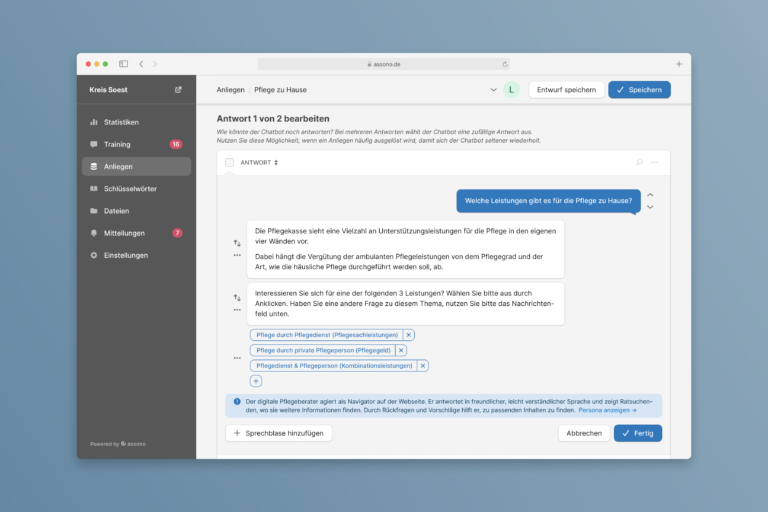The image size is (768, 512).
Task: Click the reorder arrows icon for the first speech bubble
Action: tap(237, 243)
